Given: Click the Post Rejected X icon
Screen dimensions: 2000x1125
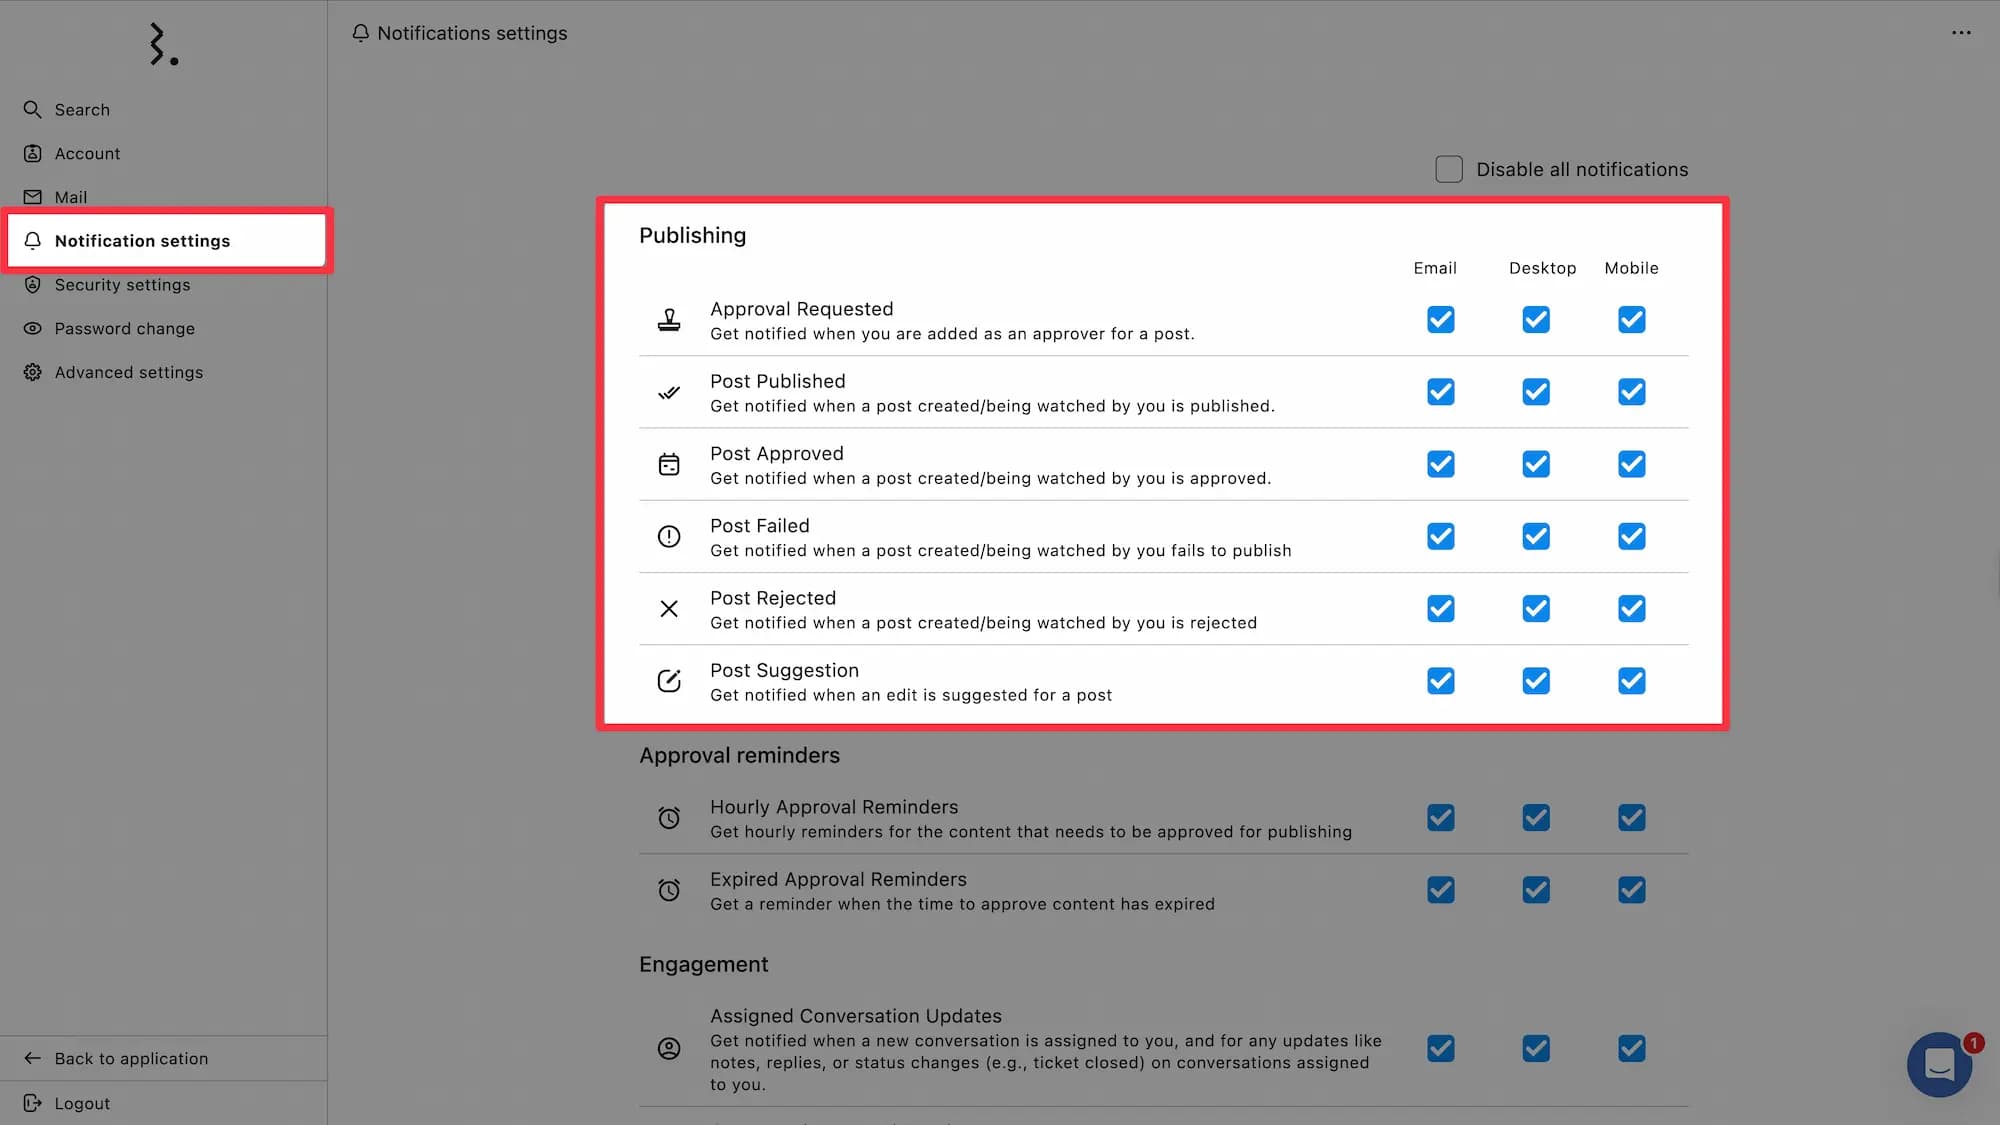Looking at the screenshot, I should pos(669,609).
